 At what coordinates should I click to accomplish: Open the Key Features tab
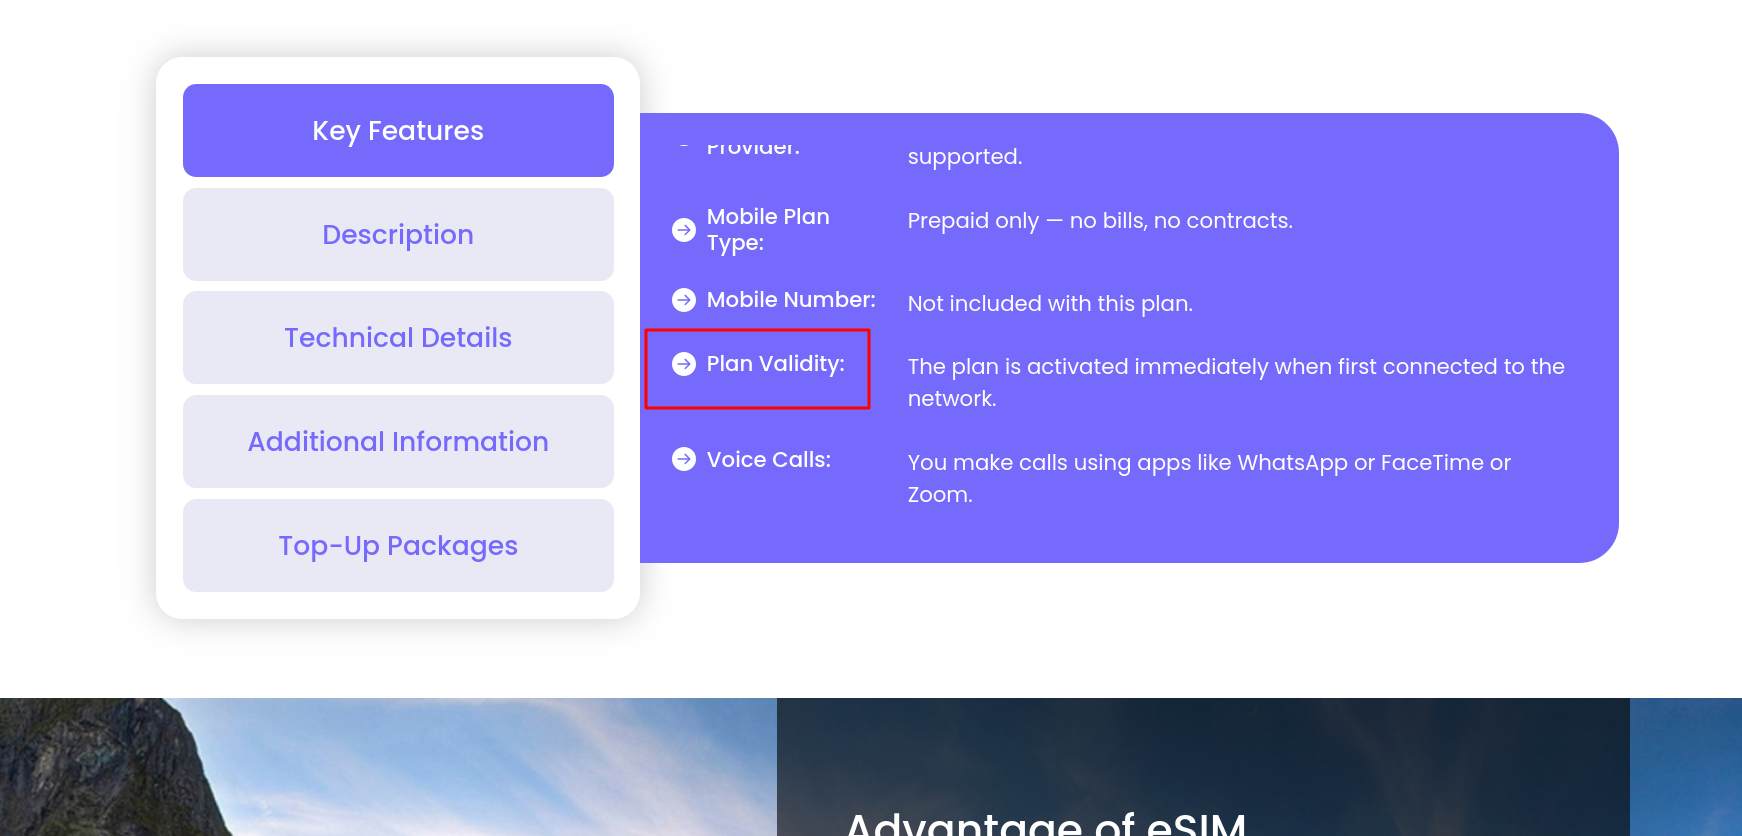pyautogui.click(x=398, y=131)
